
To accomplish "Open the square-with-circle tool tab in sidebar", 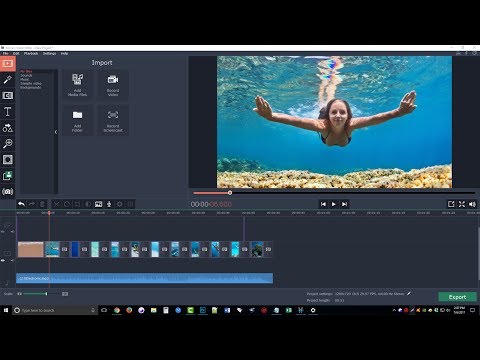I will 8,160.
